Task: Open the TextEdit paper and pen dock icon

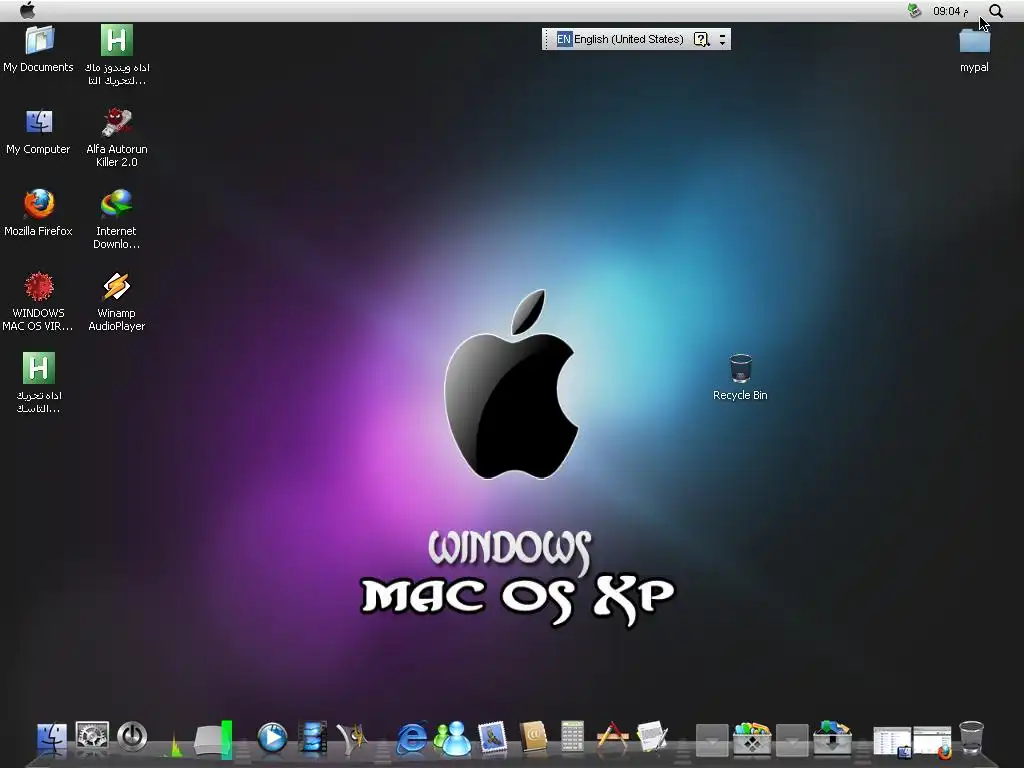Action: coord(652,737)
